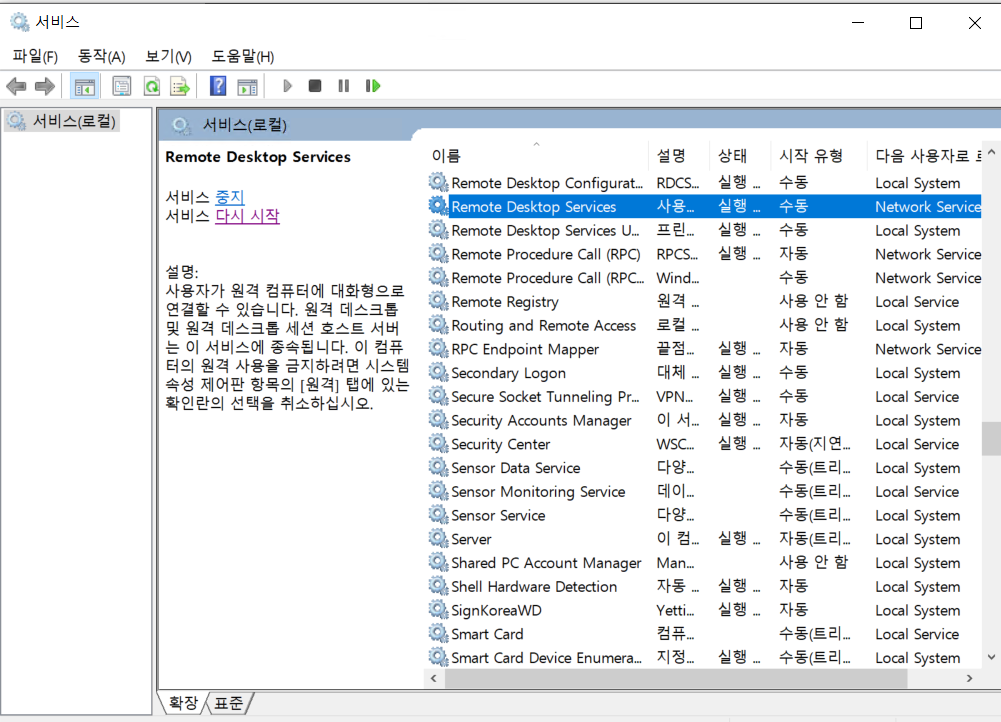Select Remote Procedure Call (RPC) row
This screenshot has height=722, width=1001.
[x=704, y=254]
